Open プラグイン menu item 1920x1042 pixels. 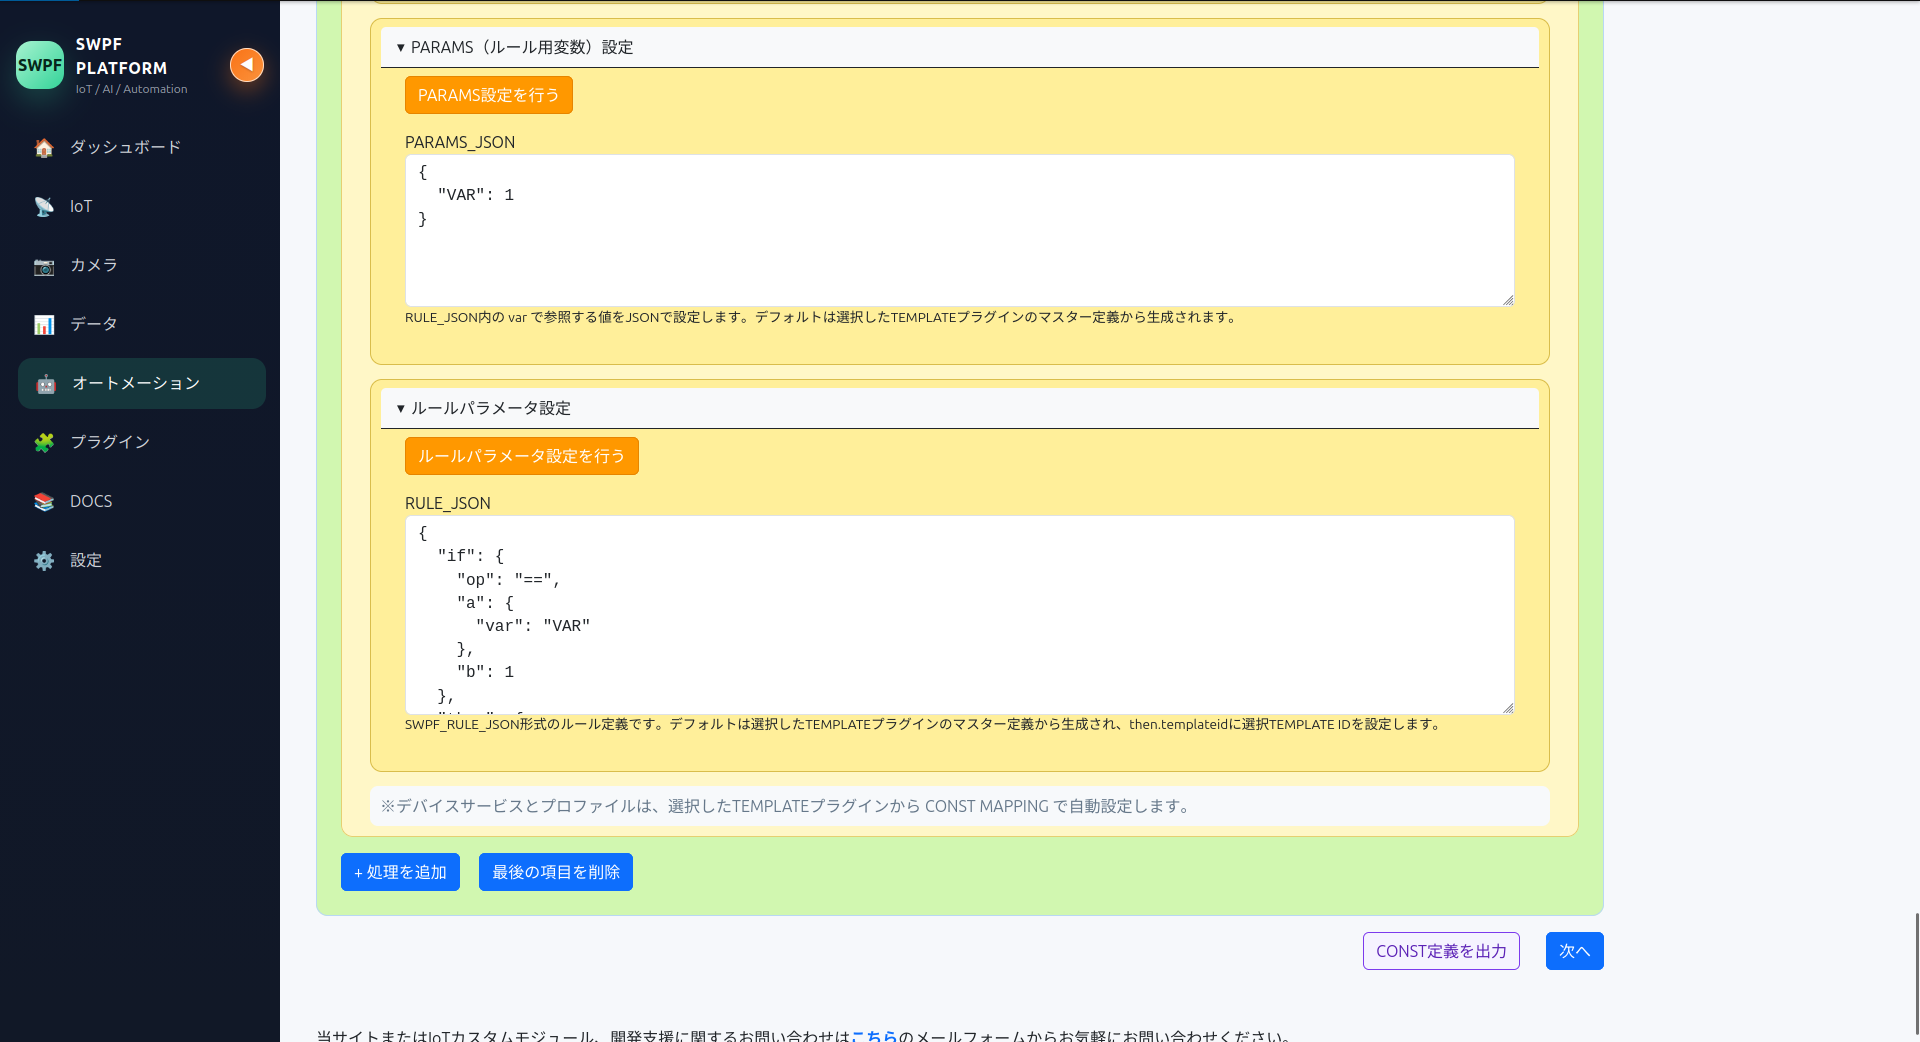pyautogui.click(x=142, y=442)
